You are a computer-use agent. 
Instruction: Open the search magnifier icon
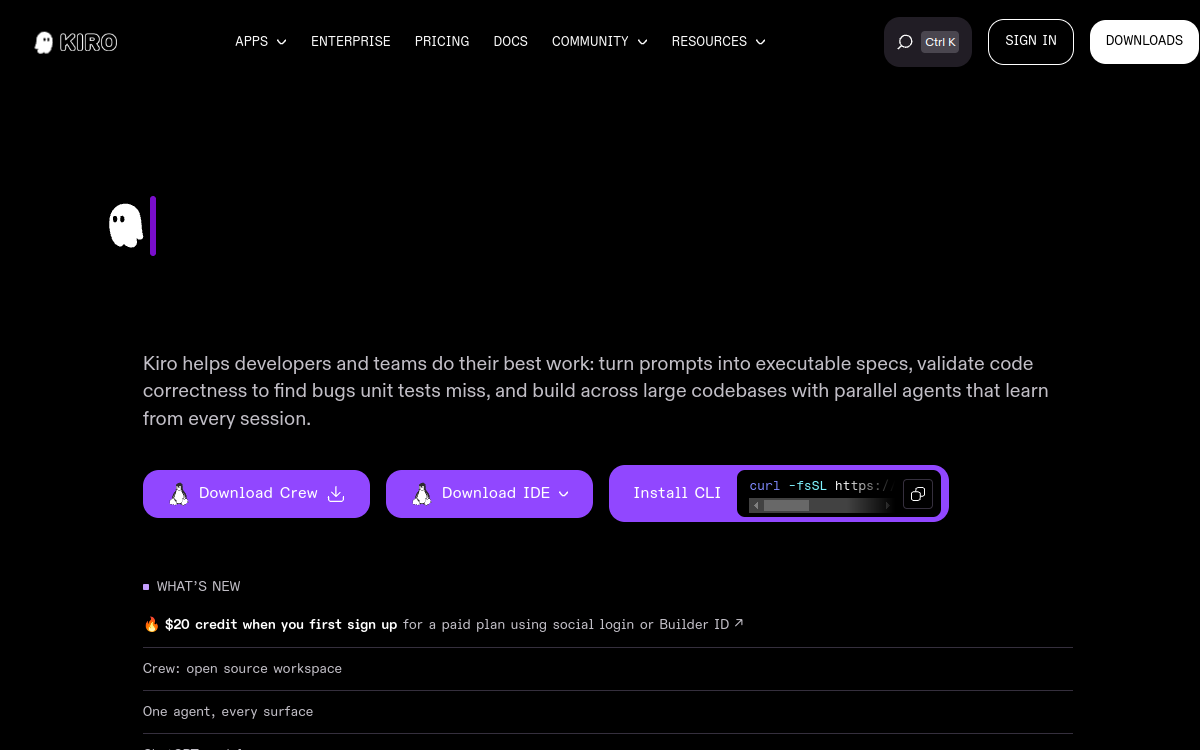(905, 42)
